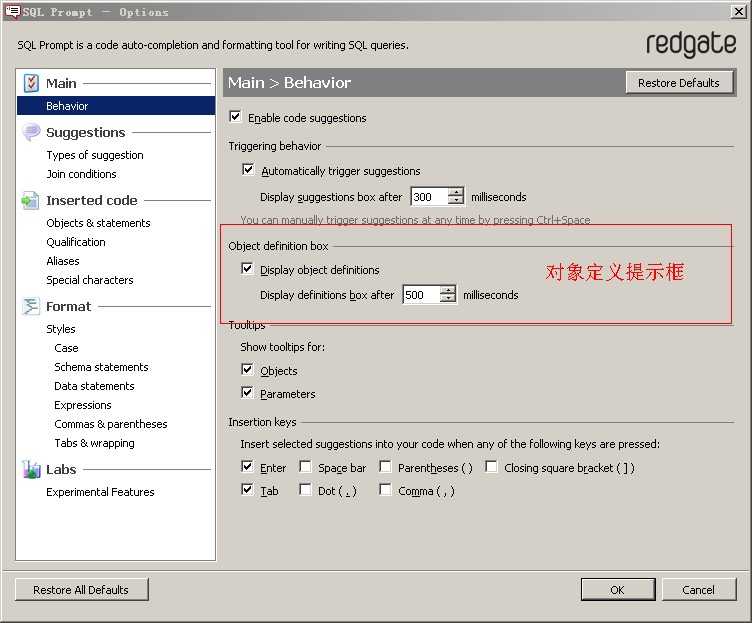Image resolution: width=752 pixels, height=623 pixels.
Task: Enable Parentheses insertion key checkbox
Action: coord(385,467)
